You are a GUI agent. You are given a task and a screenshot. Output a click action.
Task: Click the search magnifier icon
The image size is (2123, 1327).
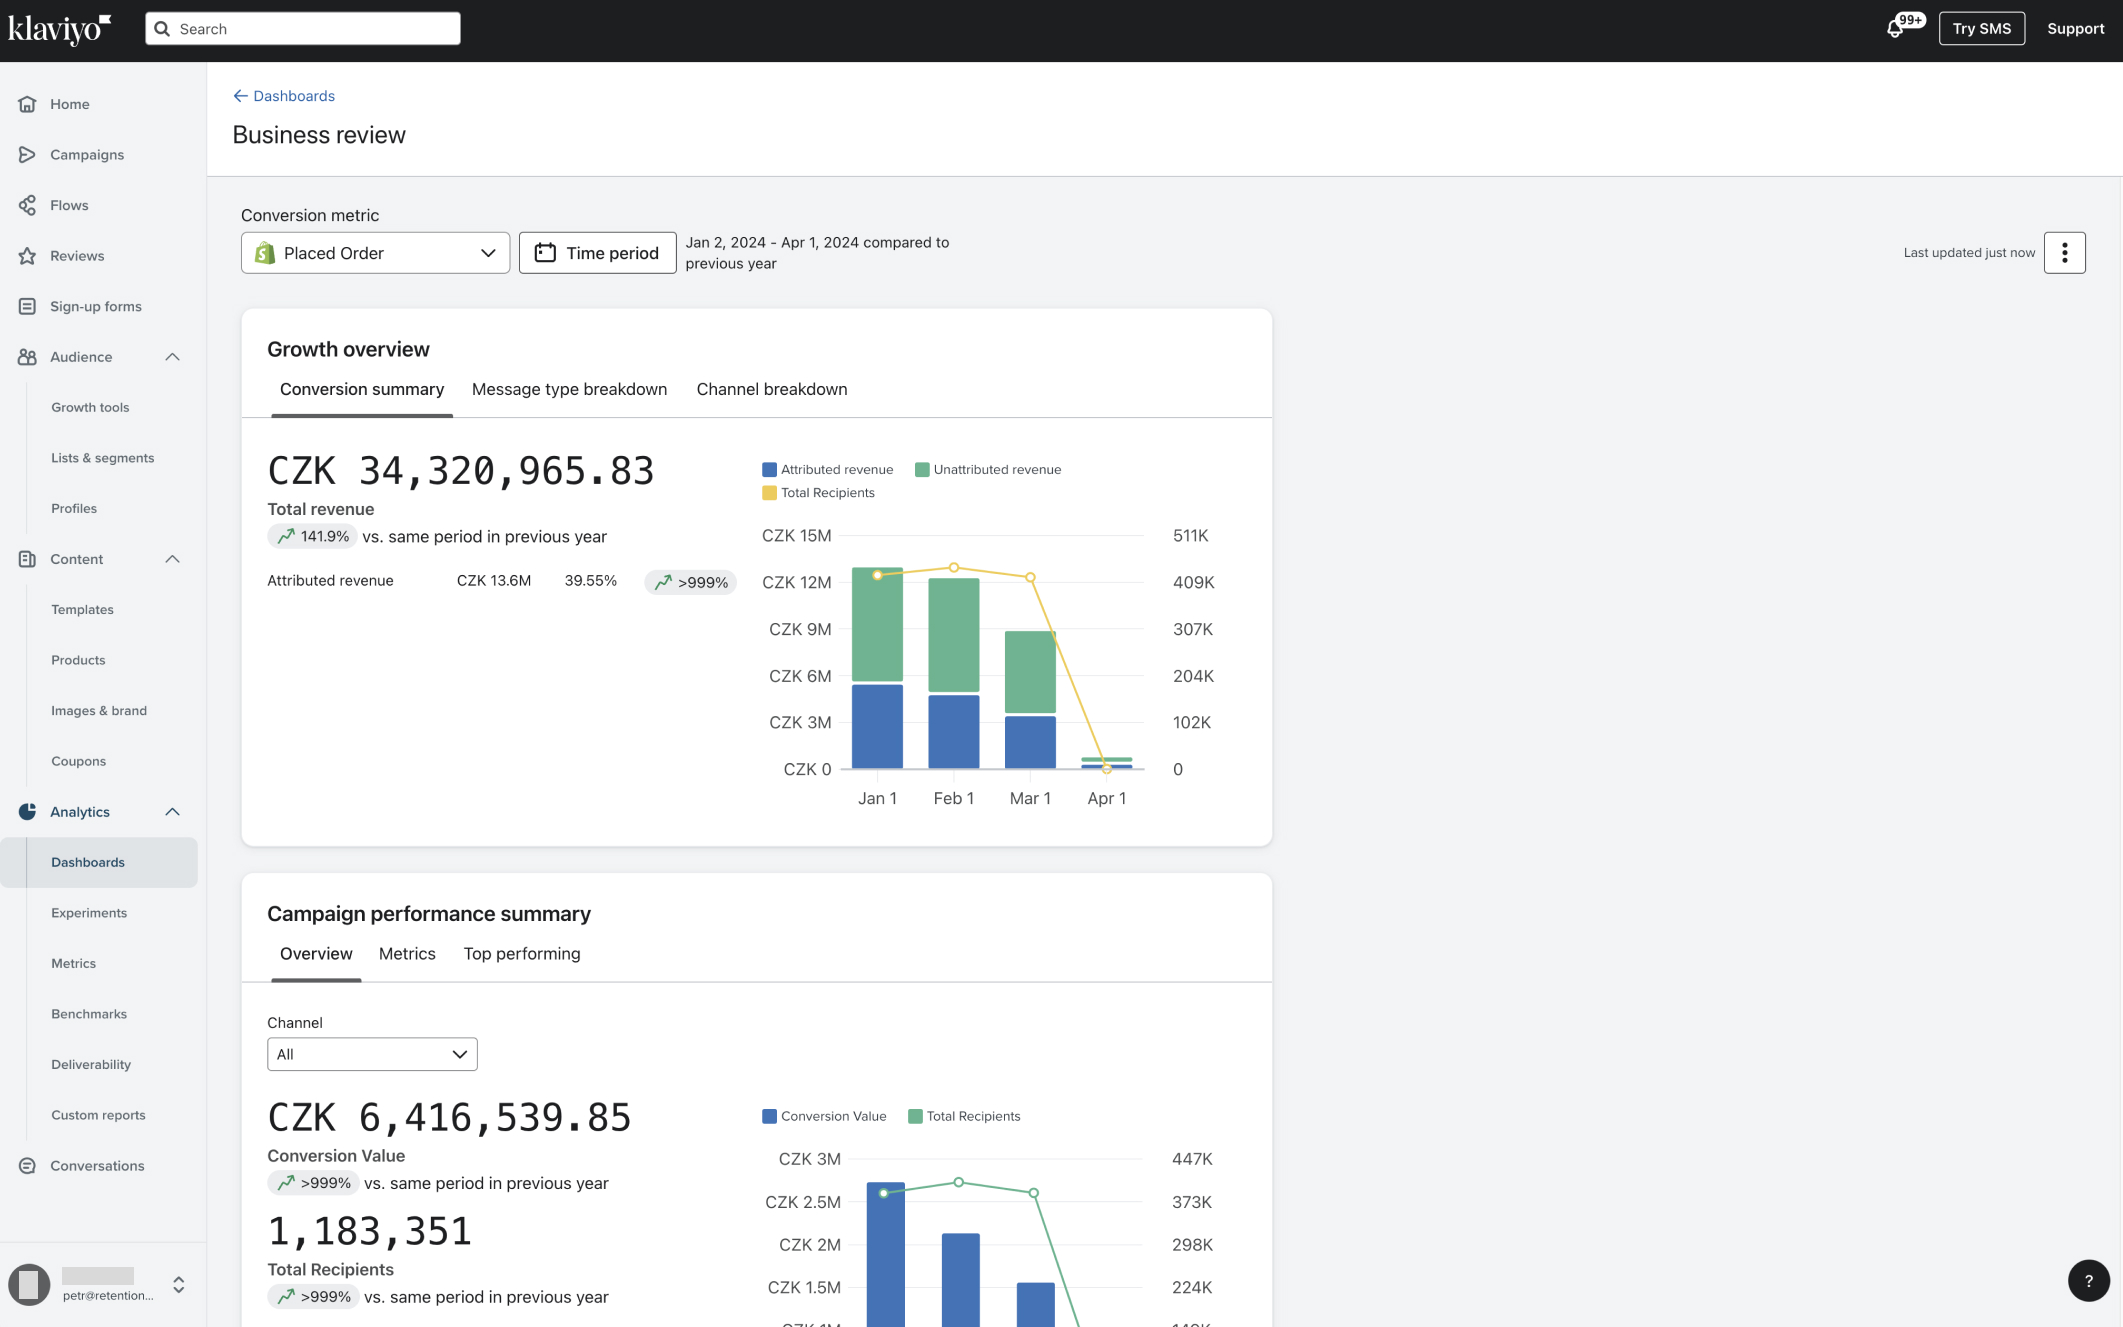tap(162, 29)
